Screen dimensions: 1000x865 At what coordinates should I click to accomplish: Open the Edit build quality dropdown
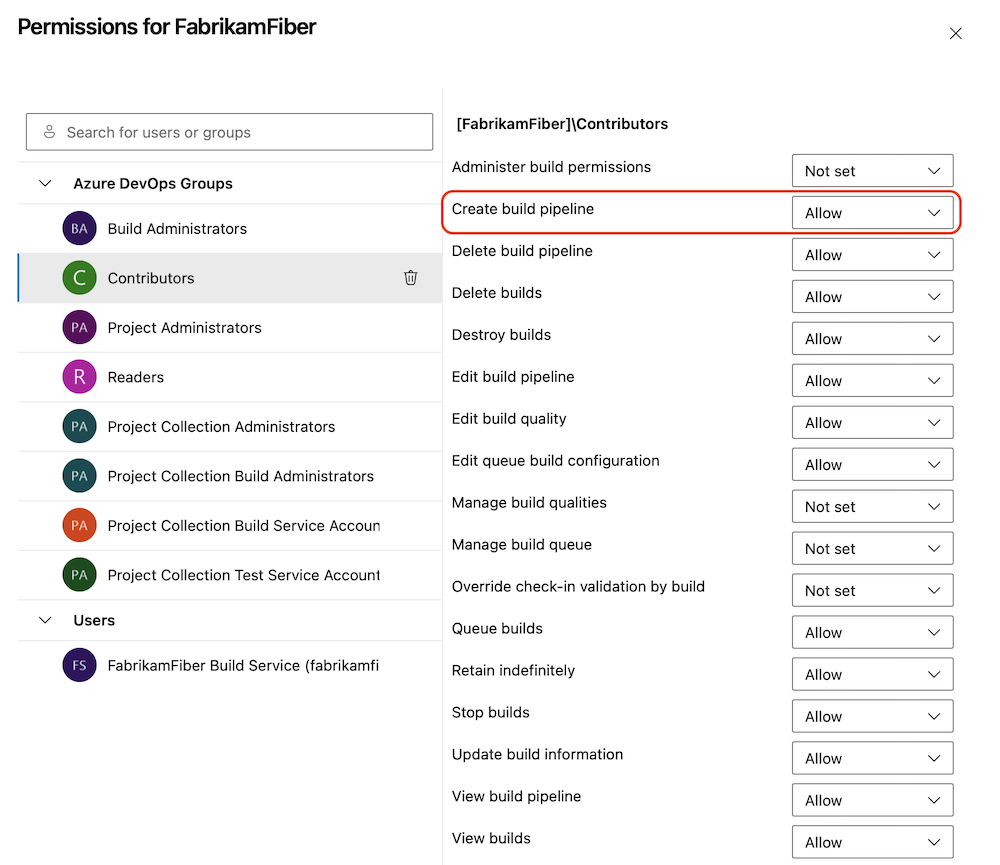(x=872, y=422)
